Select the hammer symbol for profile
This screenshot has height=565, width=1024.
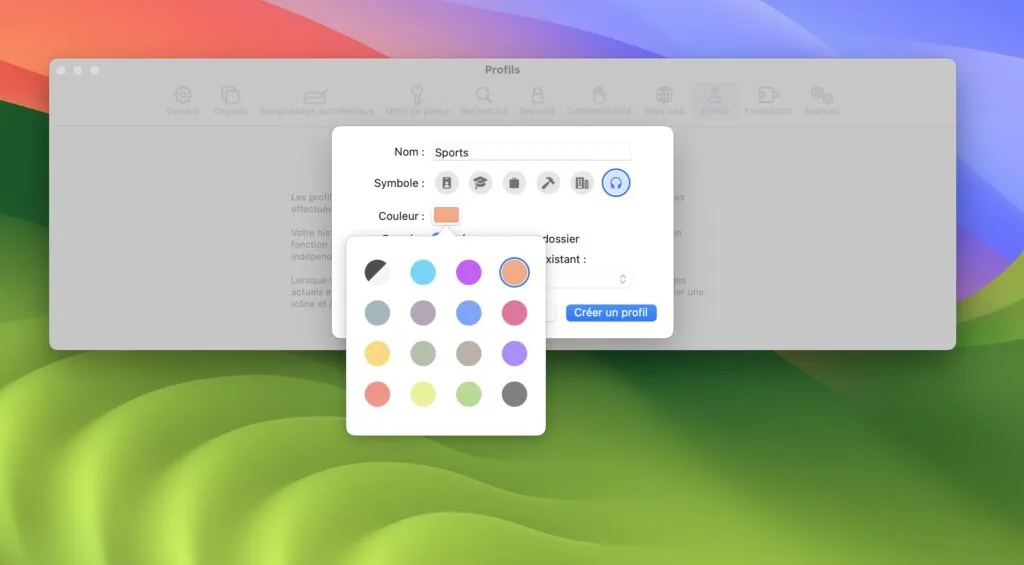[549, 183]
